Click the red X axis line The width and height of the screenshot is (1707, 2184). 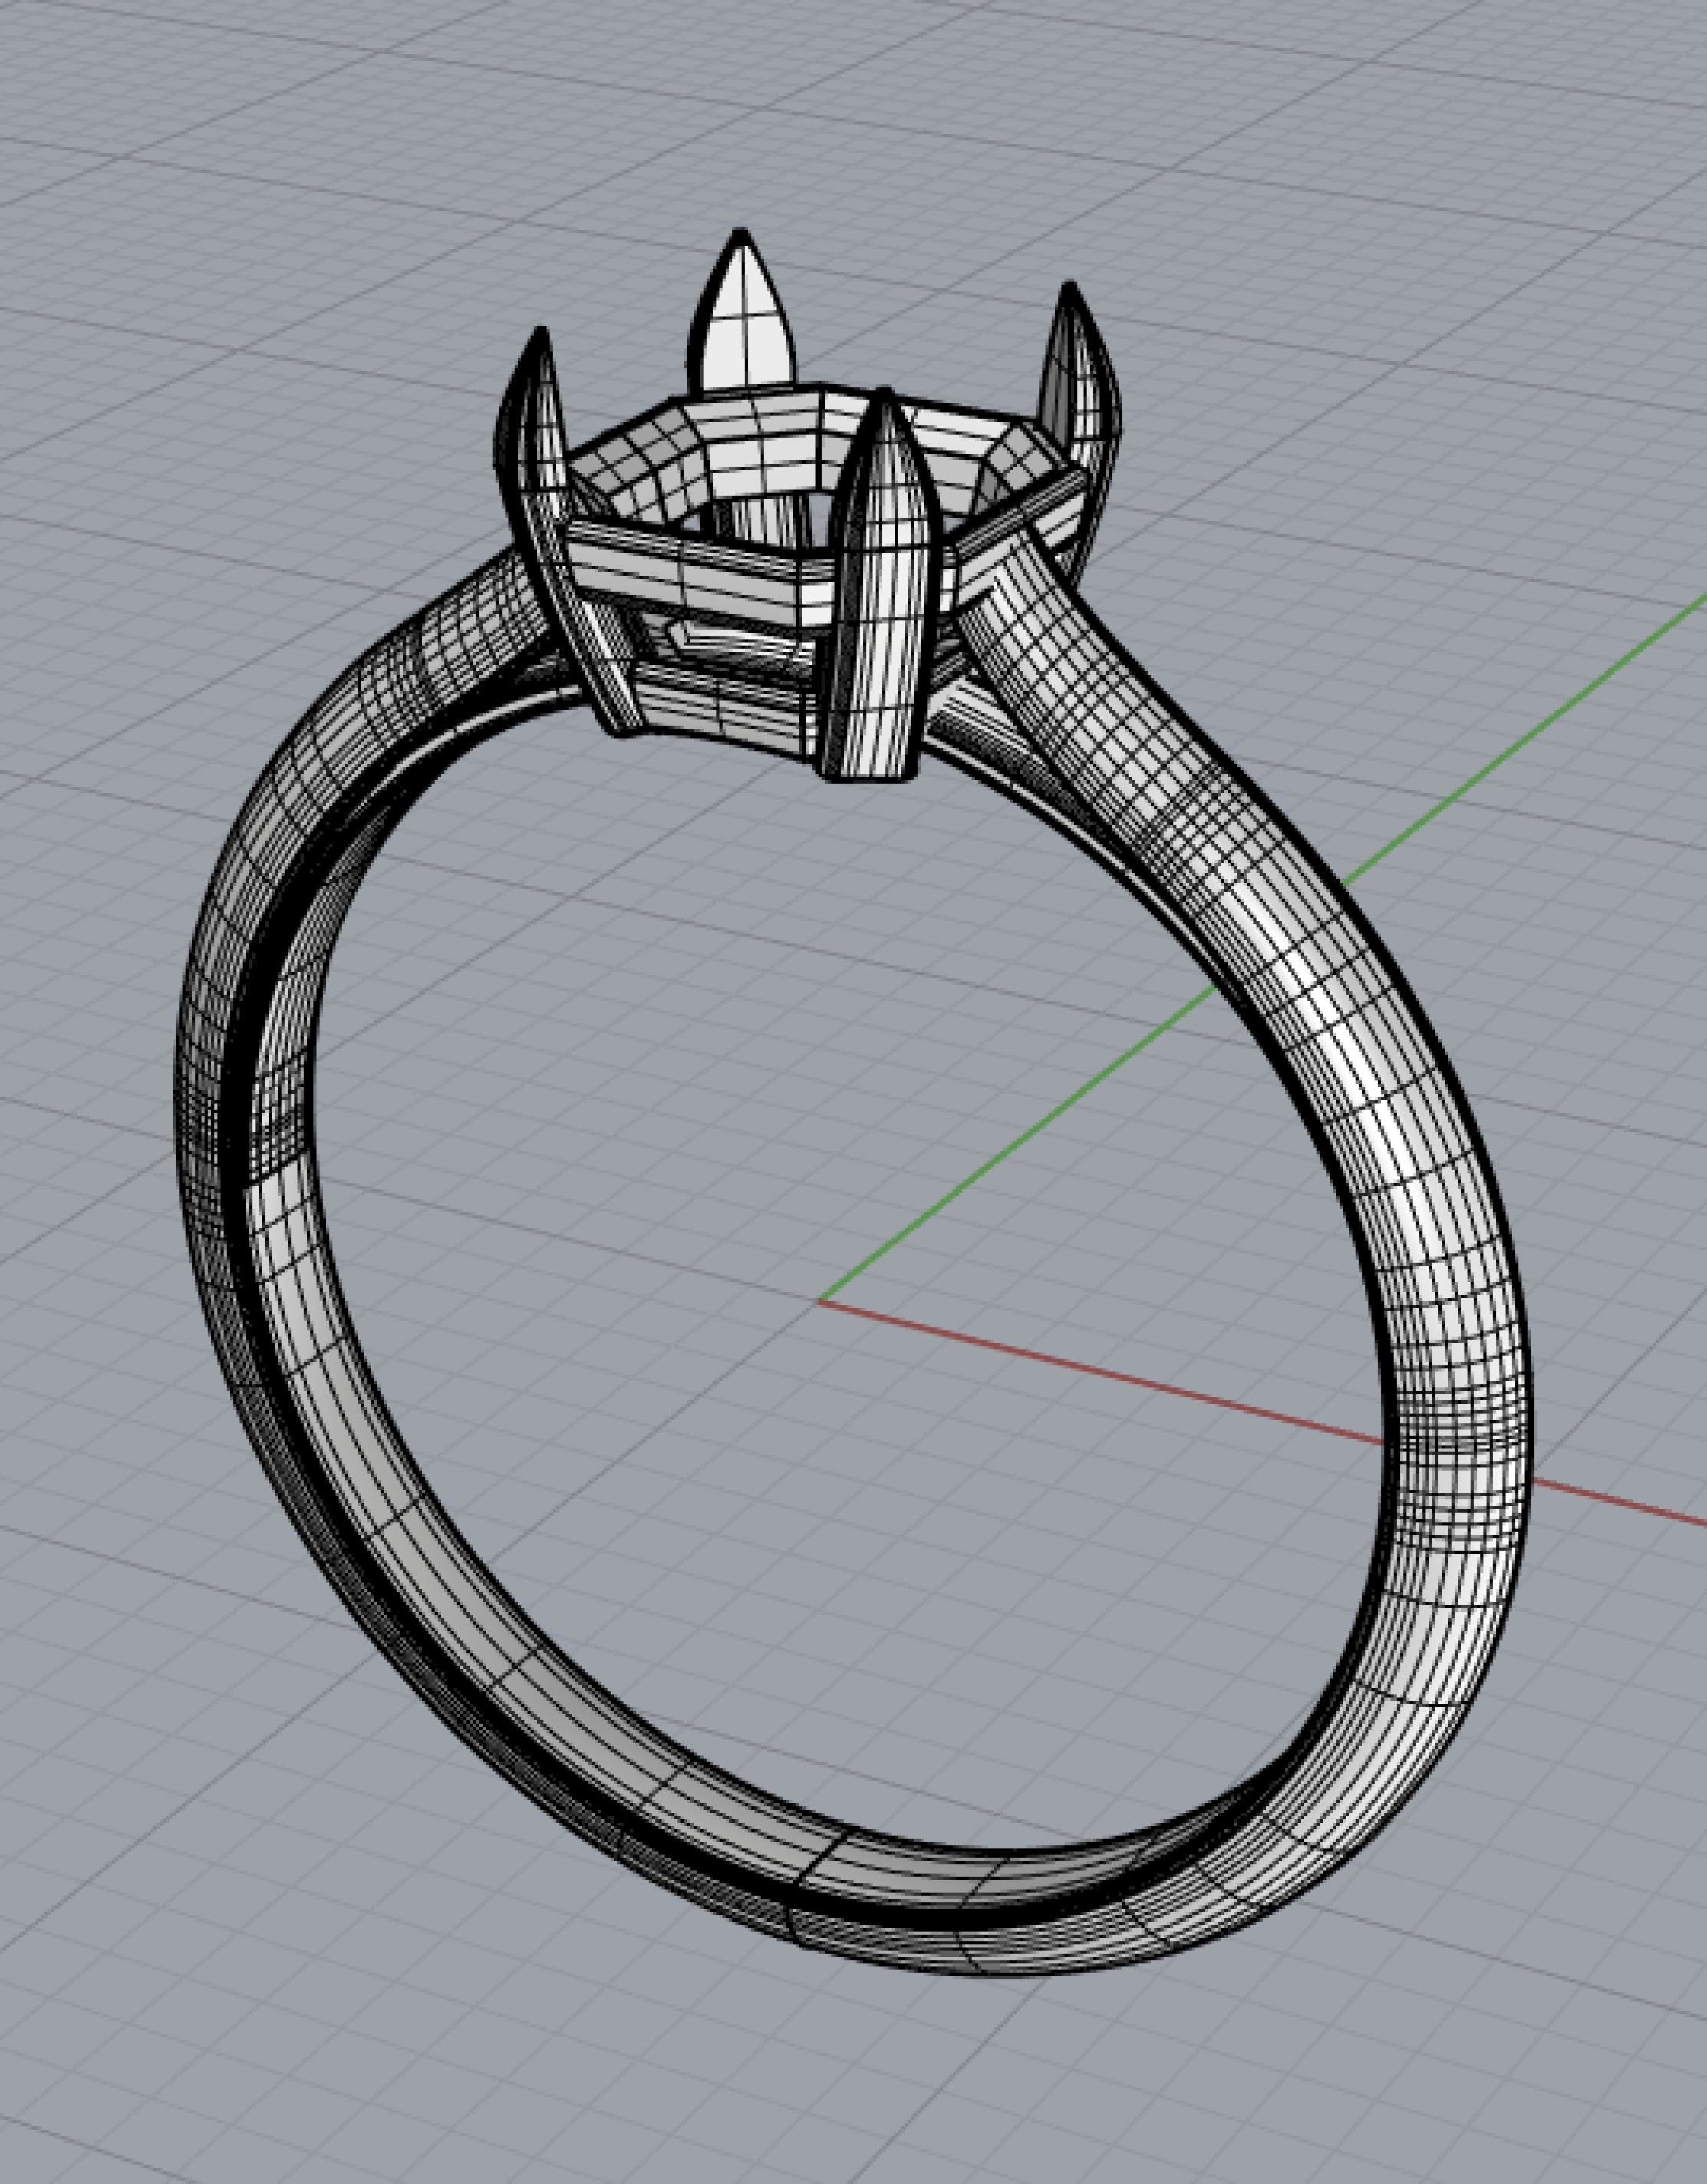point(1100,1373)
